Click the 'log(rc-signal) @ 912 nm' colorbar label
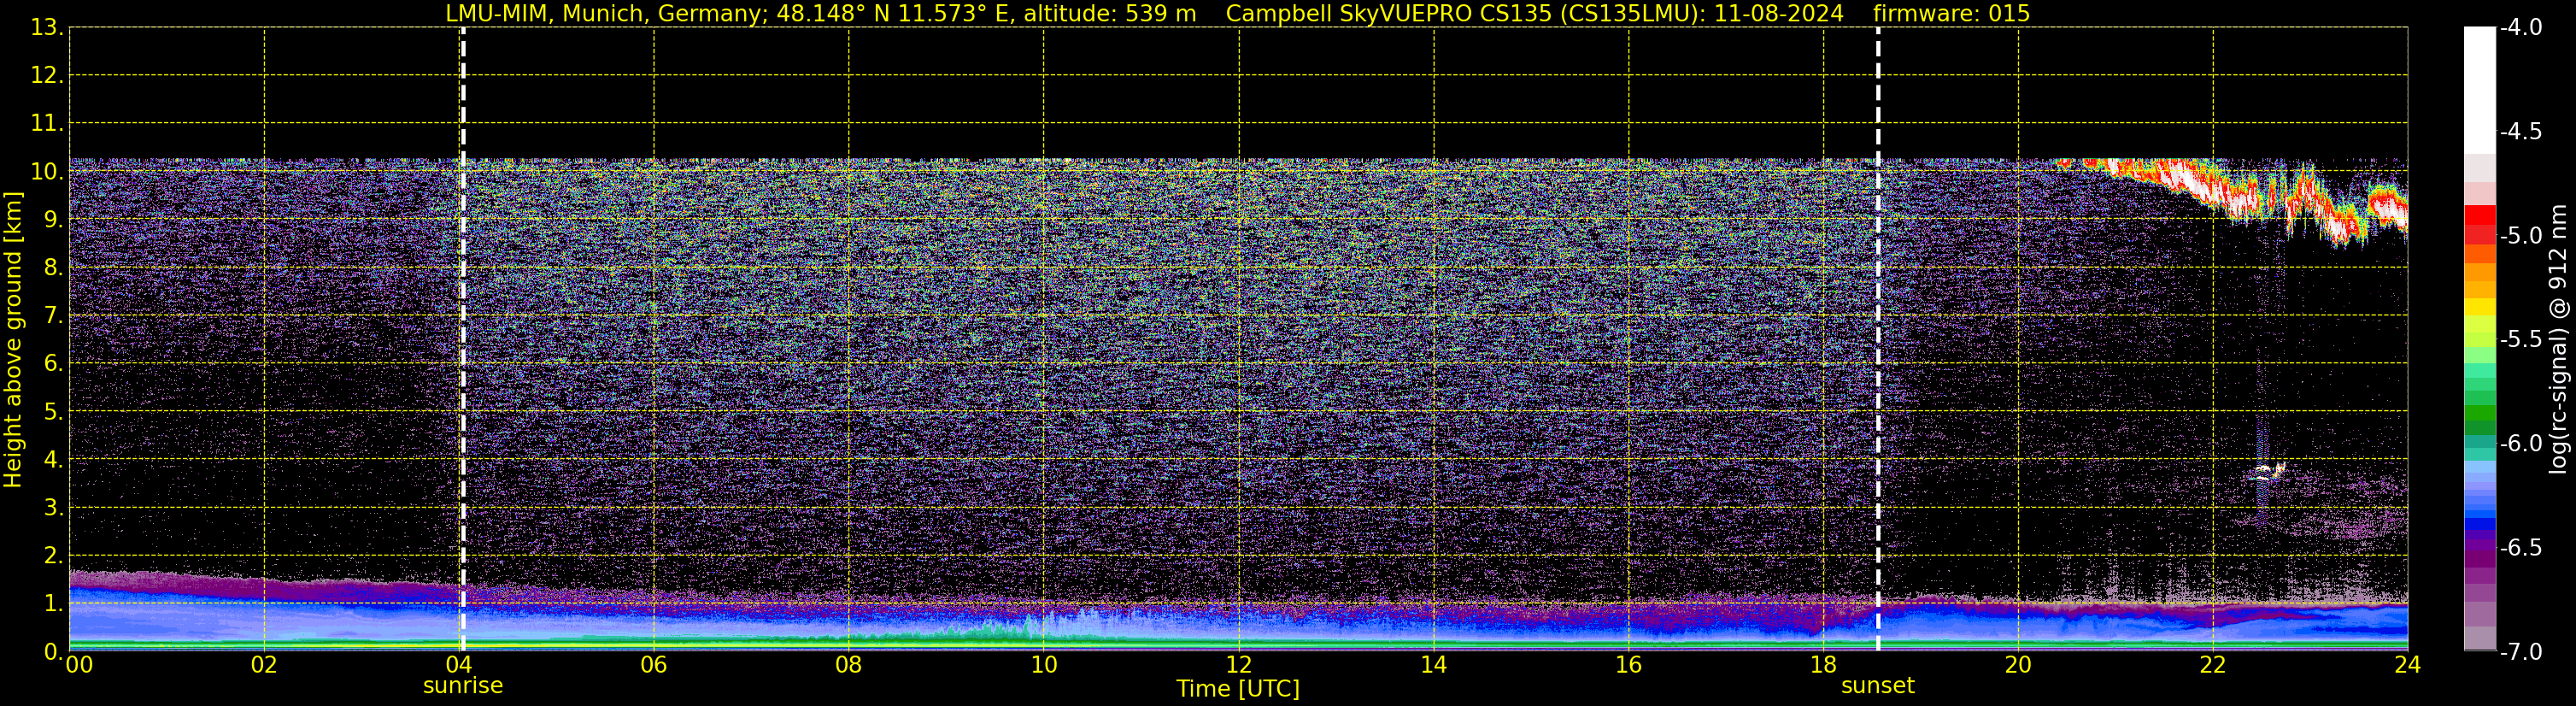The image size is (2576, 706). coord(2559,339)
